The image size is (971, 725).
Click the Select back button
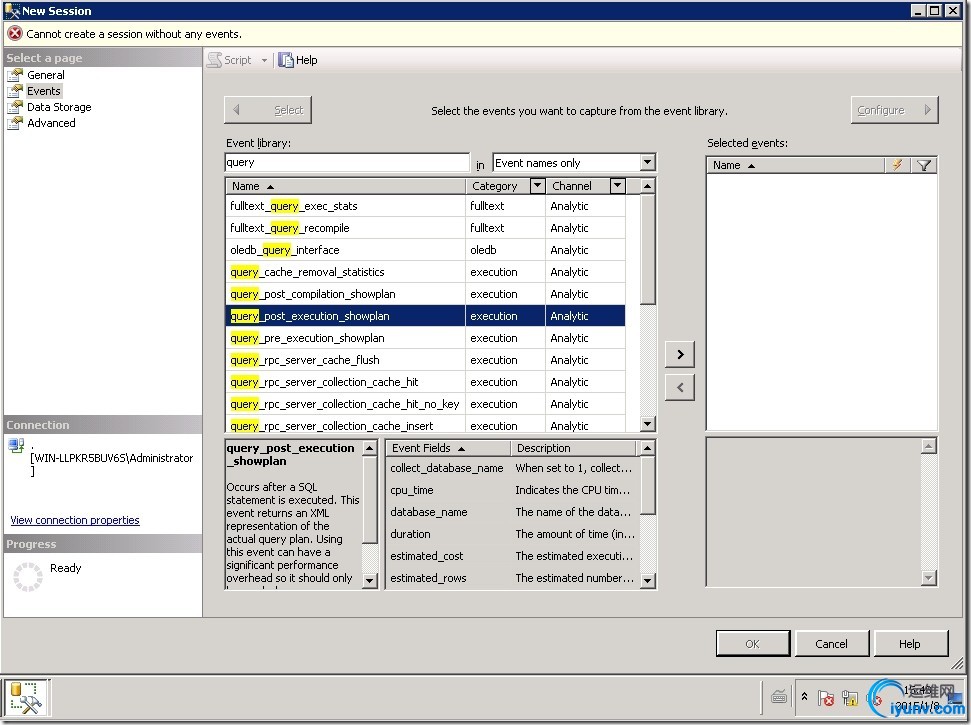pyautogui.click(x=268, y=110)
